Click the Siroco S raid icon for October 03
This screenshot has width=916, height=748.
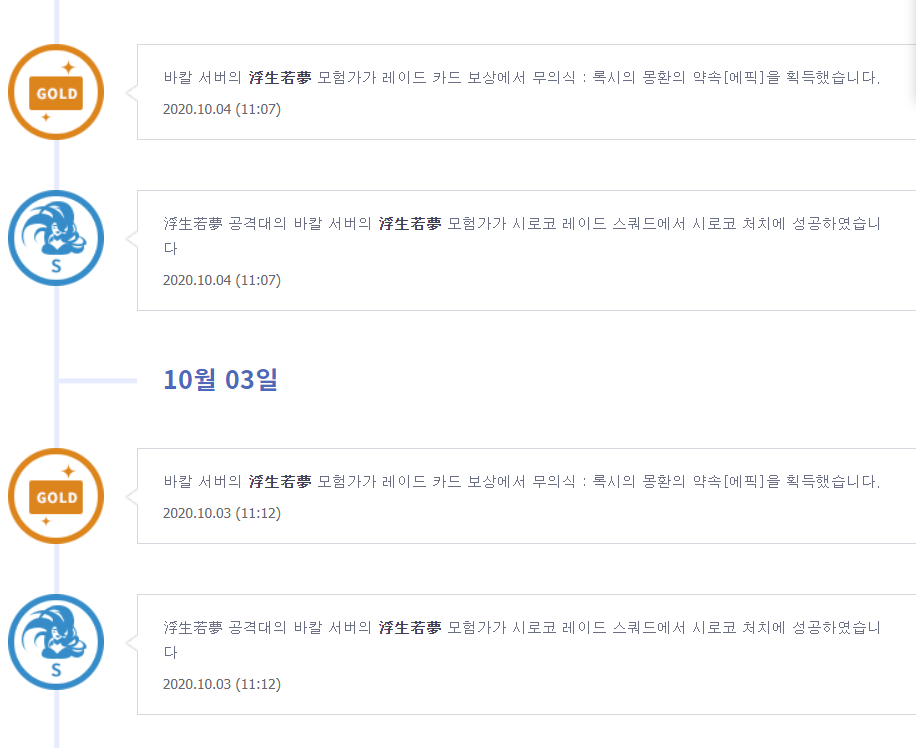[x=56, y=642]
